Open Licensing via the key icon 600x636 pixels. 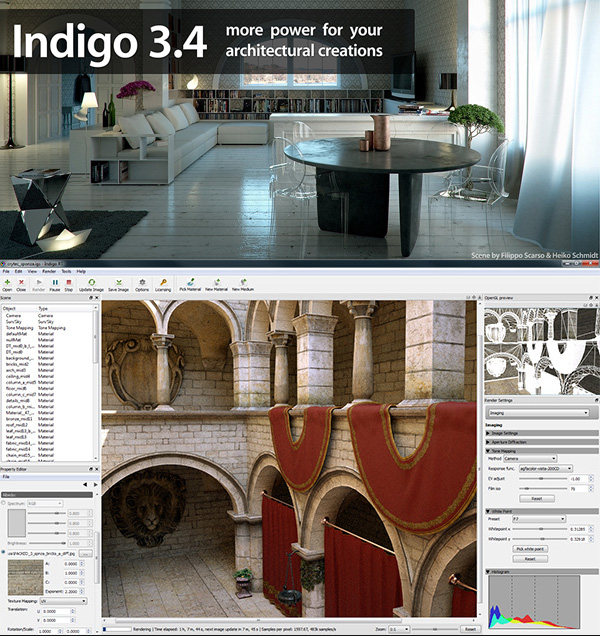(x=163, y=284)
